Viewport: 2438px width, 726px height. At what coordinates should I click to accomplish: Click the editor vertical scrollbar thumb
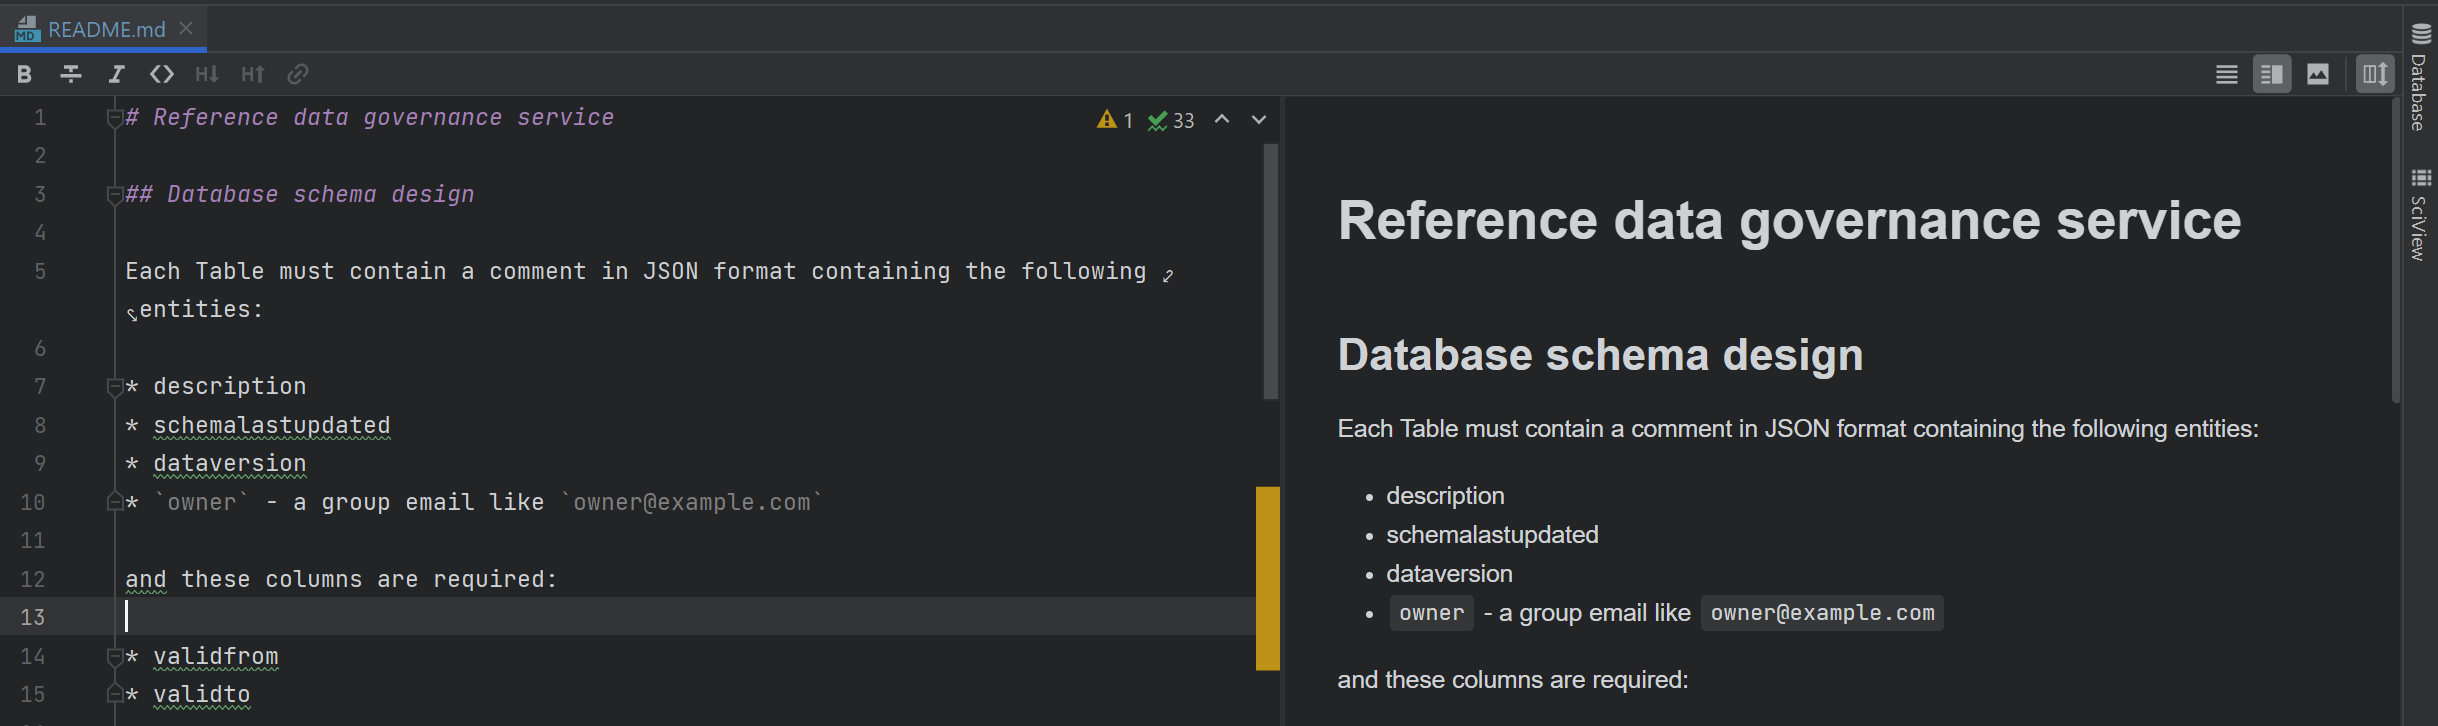(x=1270, y=271)
